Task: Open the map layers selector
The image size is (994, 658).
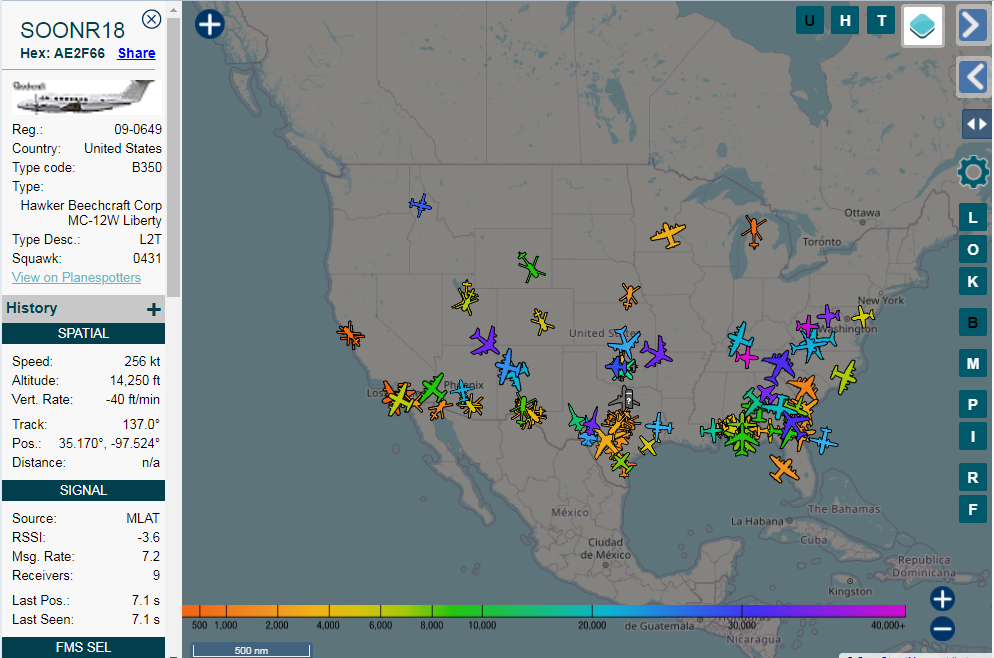Action: click(x=922, y=26)
